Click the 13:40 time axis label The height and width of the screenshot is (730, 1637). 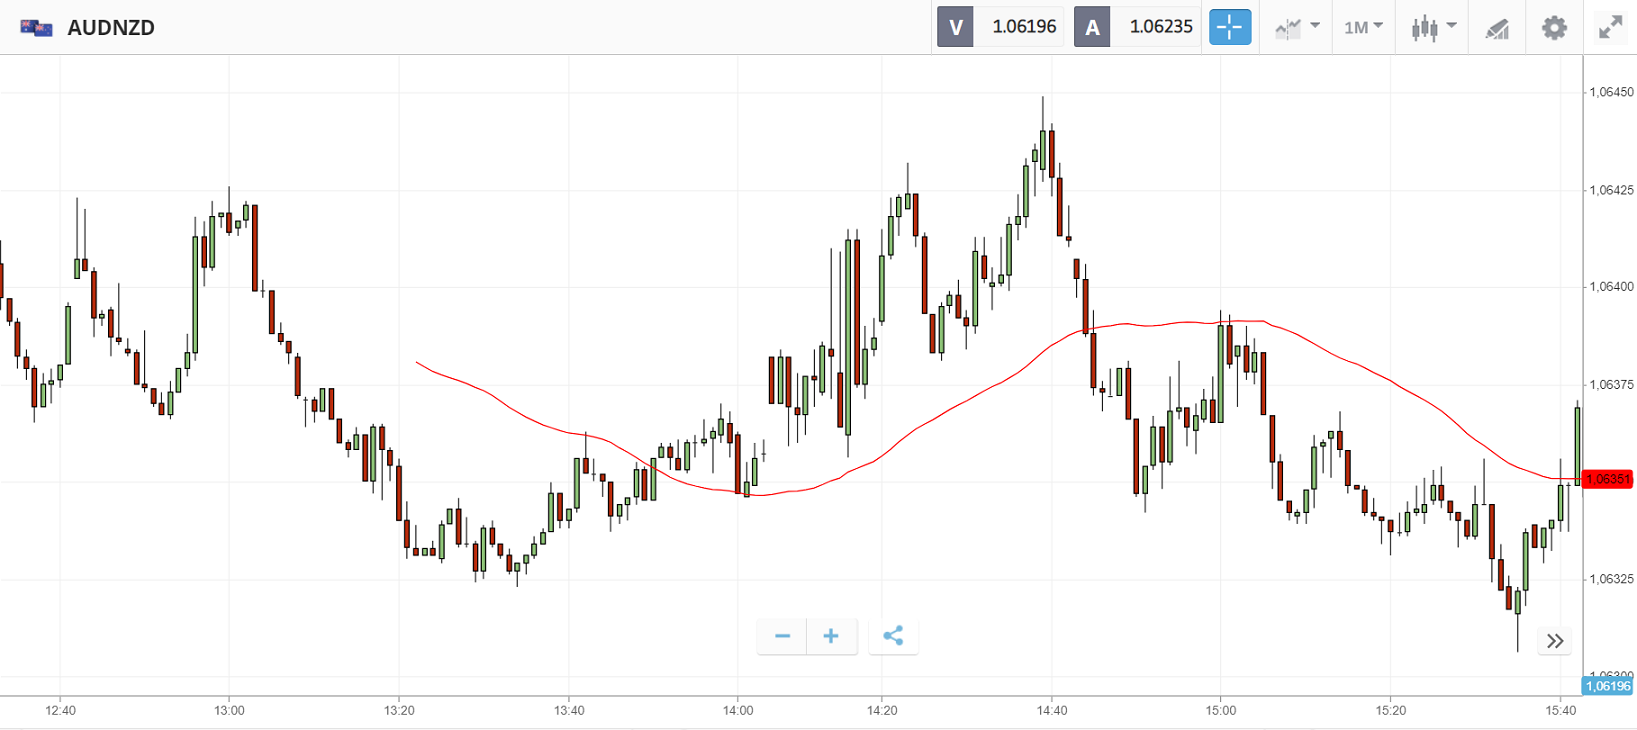569,711
